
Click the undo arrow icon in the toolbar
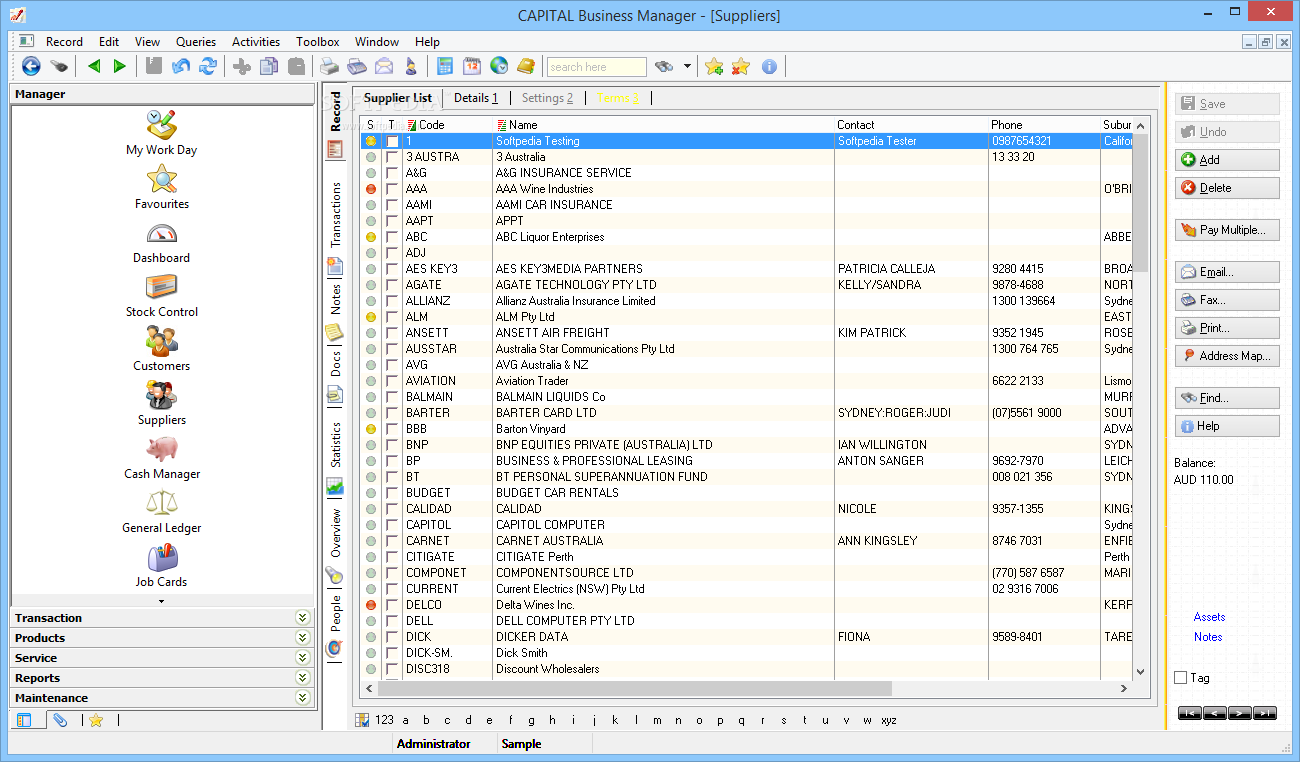[x=181, y=66]
